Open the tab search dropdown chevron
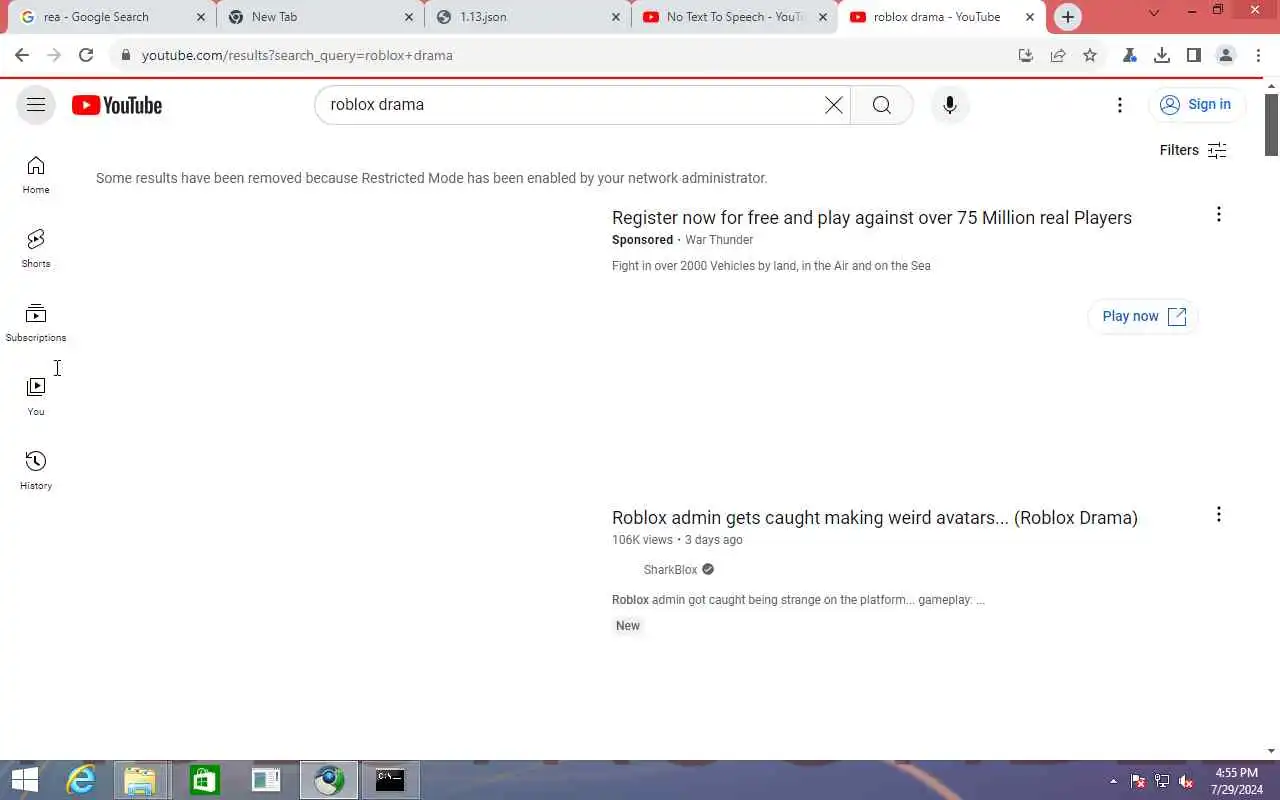The image size is (1280, 800). [1153, 14]
